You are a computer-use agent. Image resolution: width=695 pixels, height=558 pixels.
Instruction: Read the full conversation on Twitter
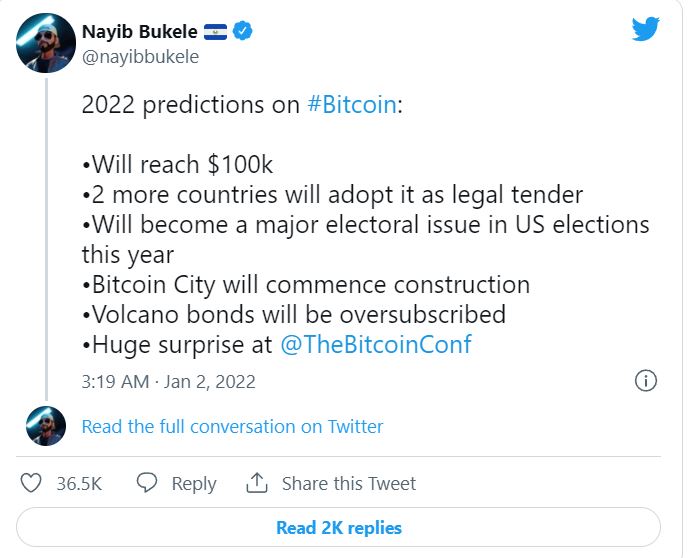(x=232, y=426)
